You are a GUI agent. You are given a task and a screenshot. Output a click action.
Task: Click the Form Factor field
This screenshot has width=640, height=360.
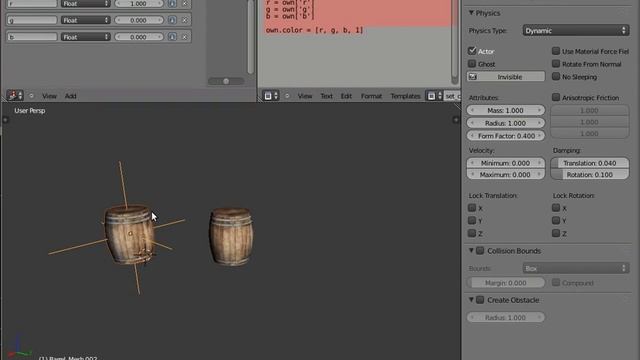506,136
